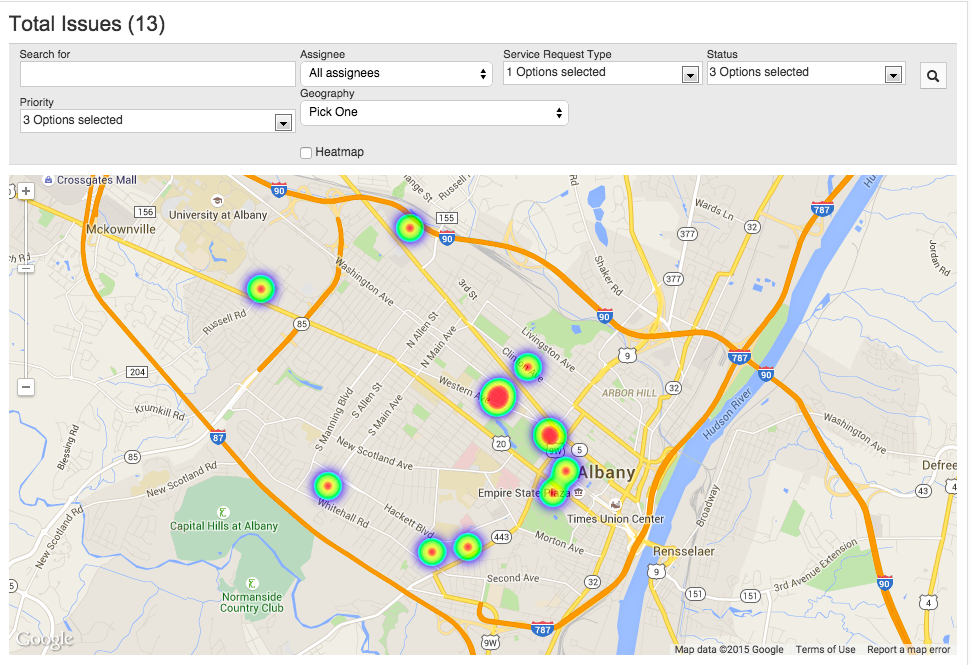Screen dimensions: 970x665
Task: Open the Assignee dropdown
Action: (397, 74)
